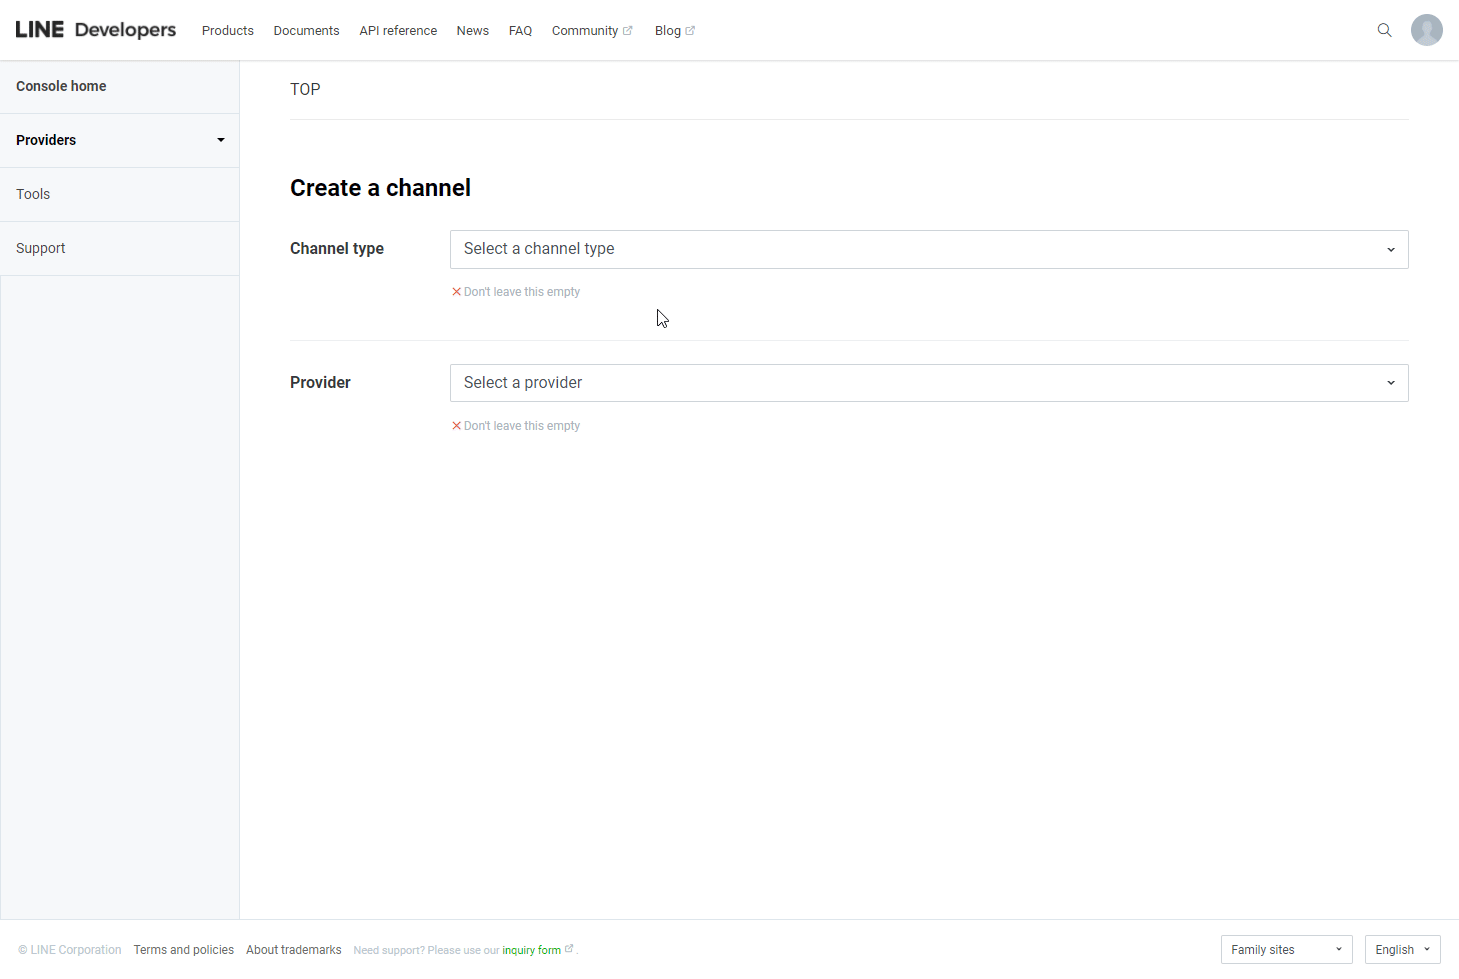The height and width of the screenshot is (979, 1459).
Task: Open the Blog external link
Action: tap(675, 31)
